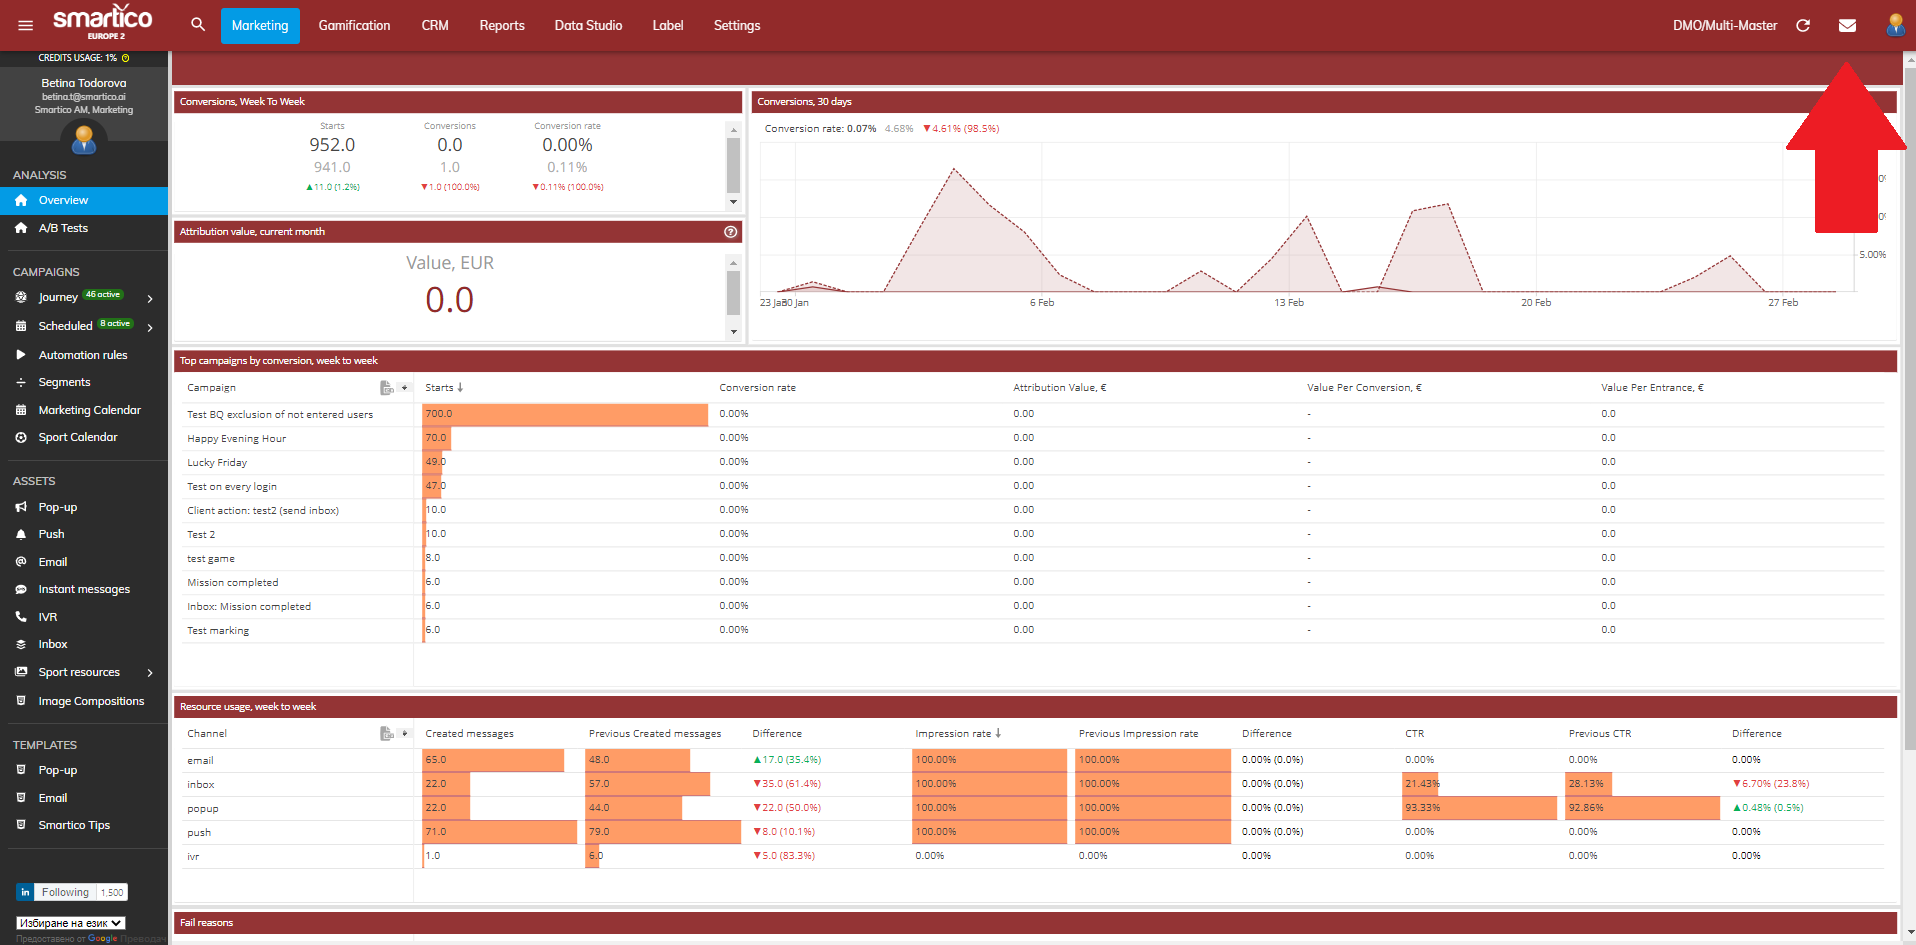1916x945 pixels.
Task: Click the refresh icon beside DMO/Multi-Master
Action: coord(1803,25)
